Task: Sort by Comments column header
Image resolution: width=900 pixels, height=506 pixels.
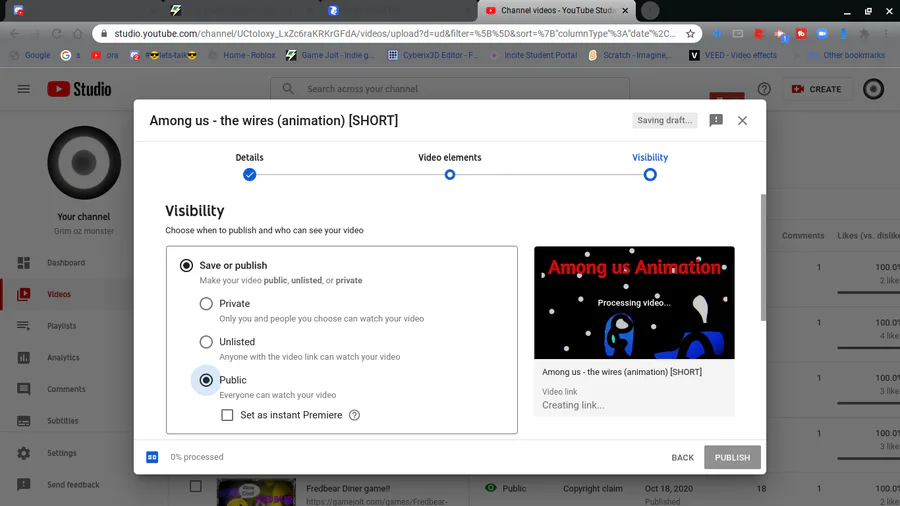Action: coord(803,236)
